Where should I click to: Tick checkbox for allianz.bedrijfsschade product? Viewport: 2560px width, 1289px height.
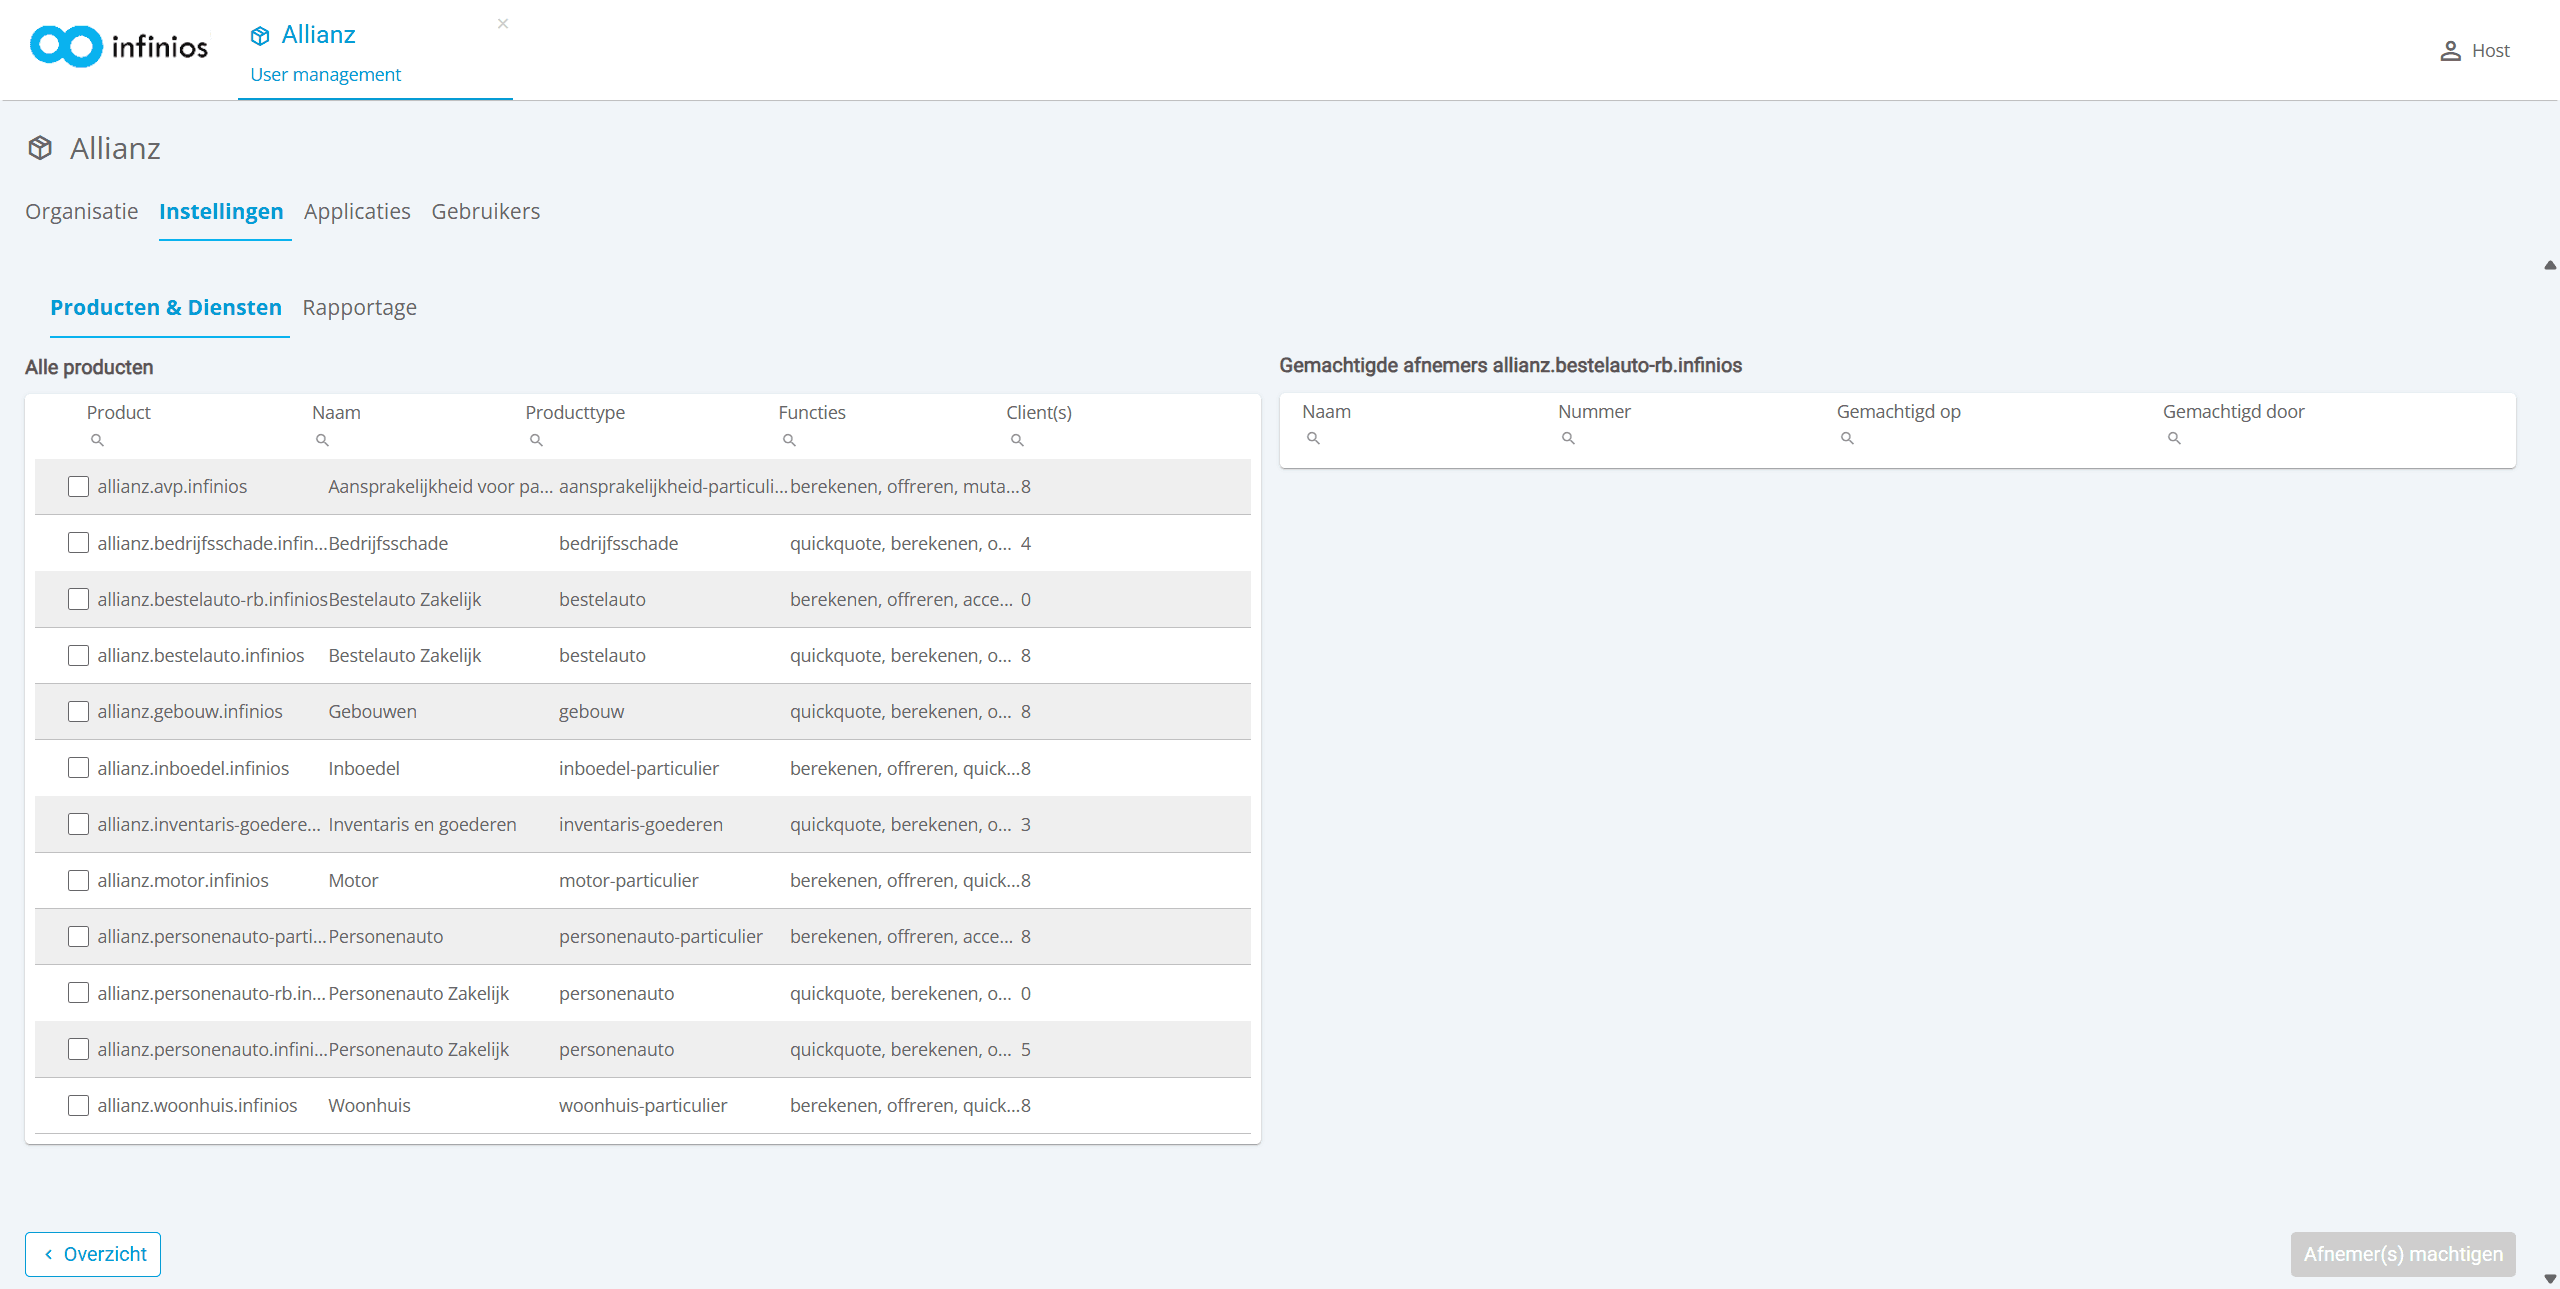click(x=78, y=543)
